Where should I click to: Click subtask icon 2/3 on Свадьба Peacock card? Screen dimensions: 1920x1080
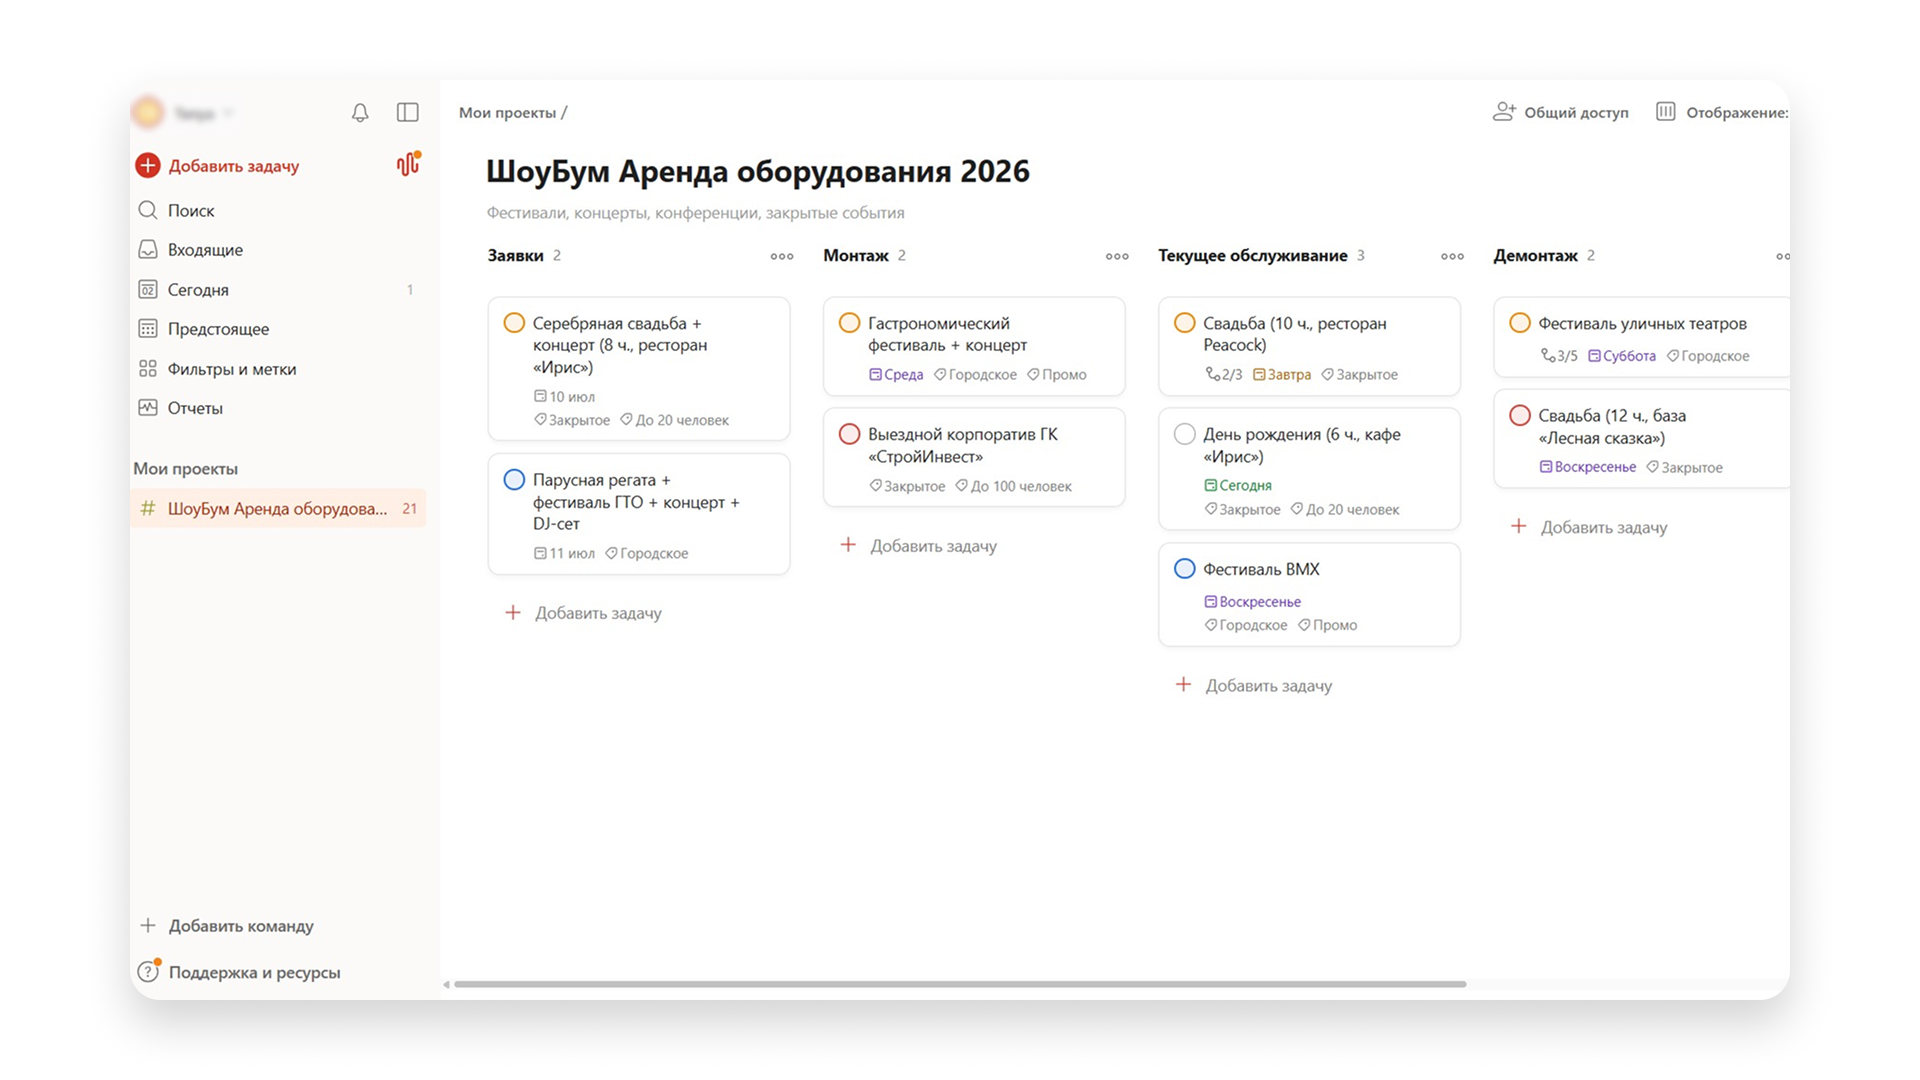[x=1212, y=374]
